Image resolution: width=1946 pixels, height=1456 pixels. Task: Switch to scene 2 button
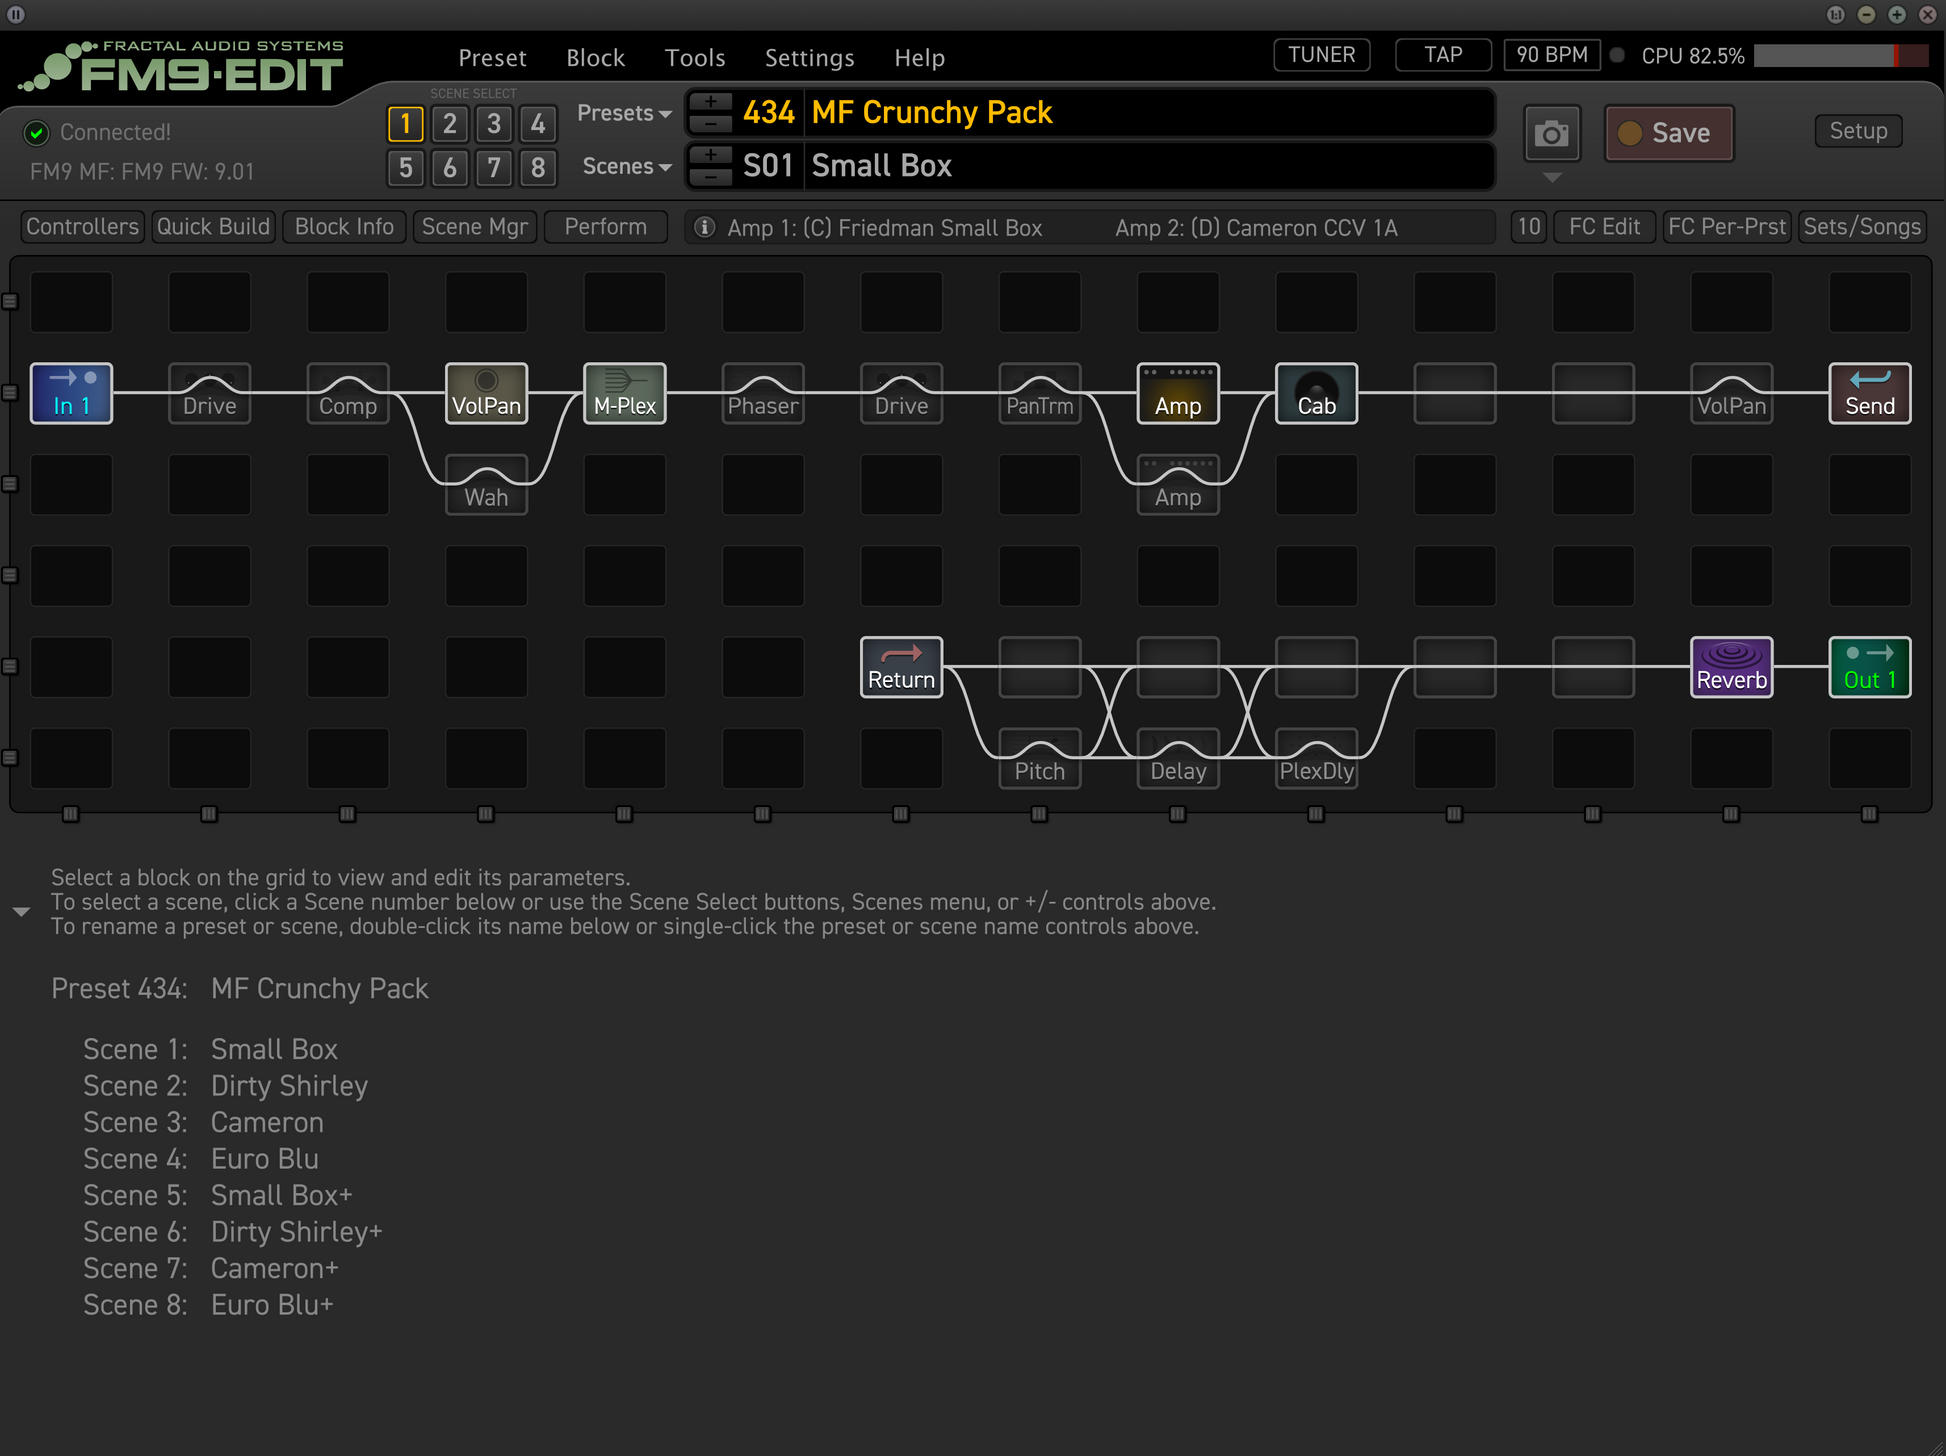tap(450, 124)
